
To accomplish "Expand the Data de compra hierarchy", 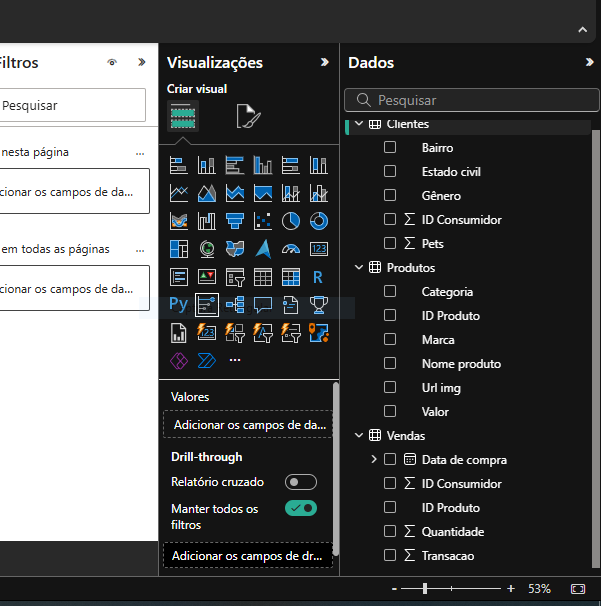I will (374, 460).
